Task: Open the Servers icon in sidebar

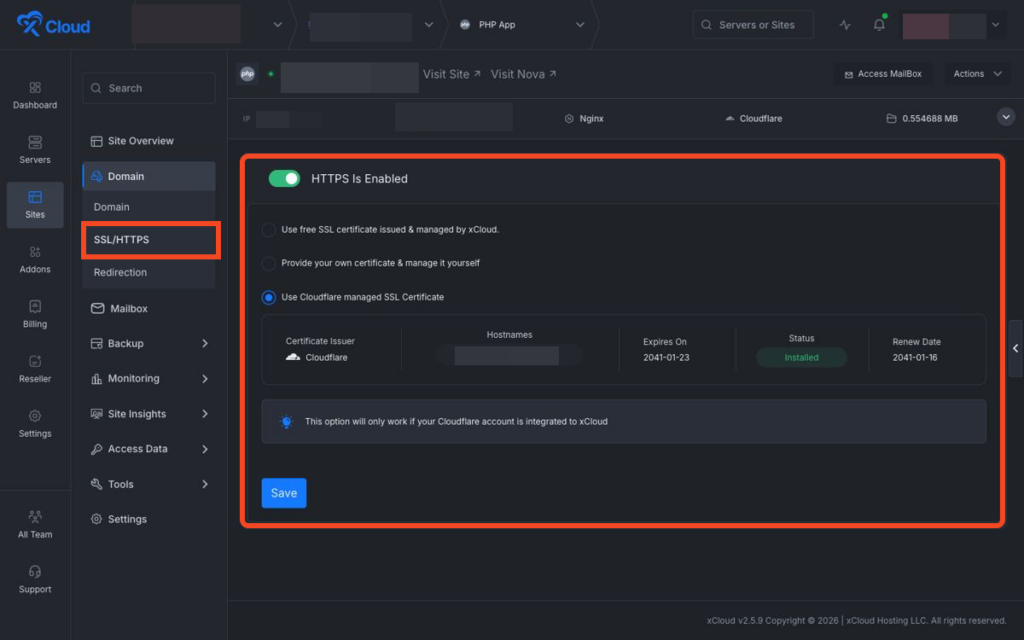Action: coord(35,142)
